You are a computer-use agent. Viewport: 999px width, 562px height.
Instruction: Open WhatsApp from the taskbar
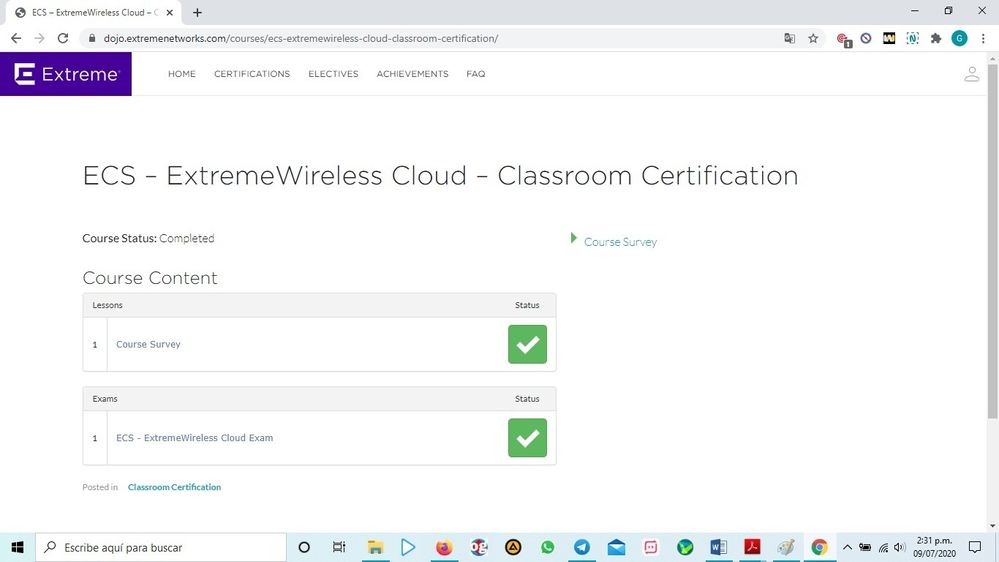pos(547,547)
